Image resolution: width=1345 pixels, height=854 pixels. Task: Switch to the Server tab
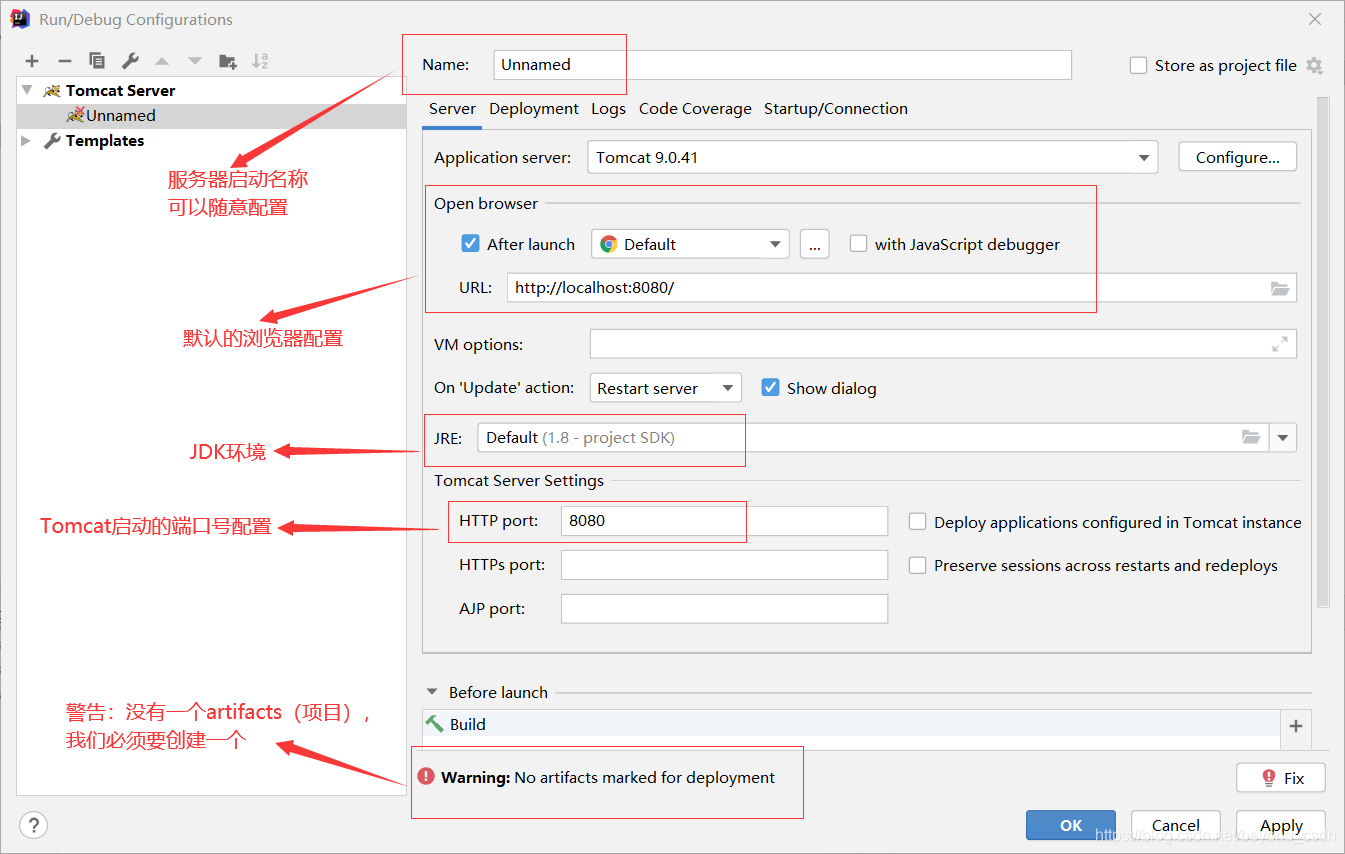coord(452,109)
